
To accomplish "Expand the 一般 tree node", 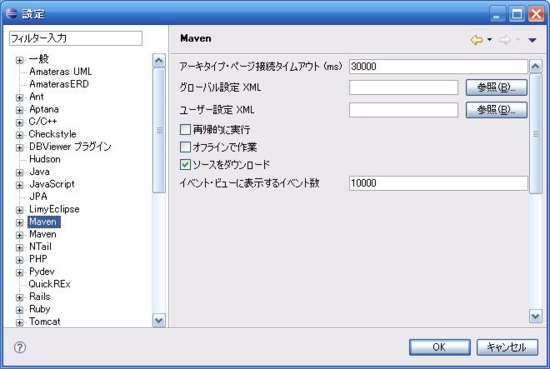I will click(x=20, y=60).
